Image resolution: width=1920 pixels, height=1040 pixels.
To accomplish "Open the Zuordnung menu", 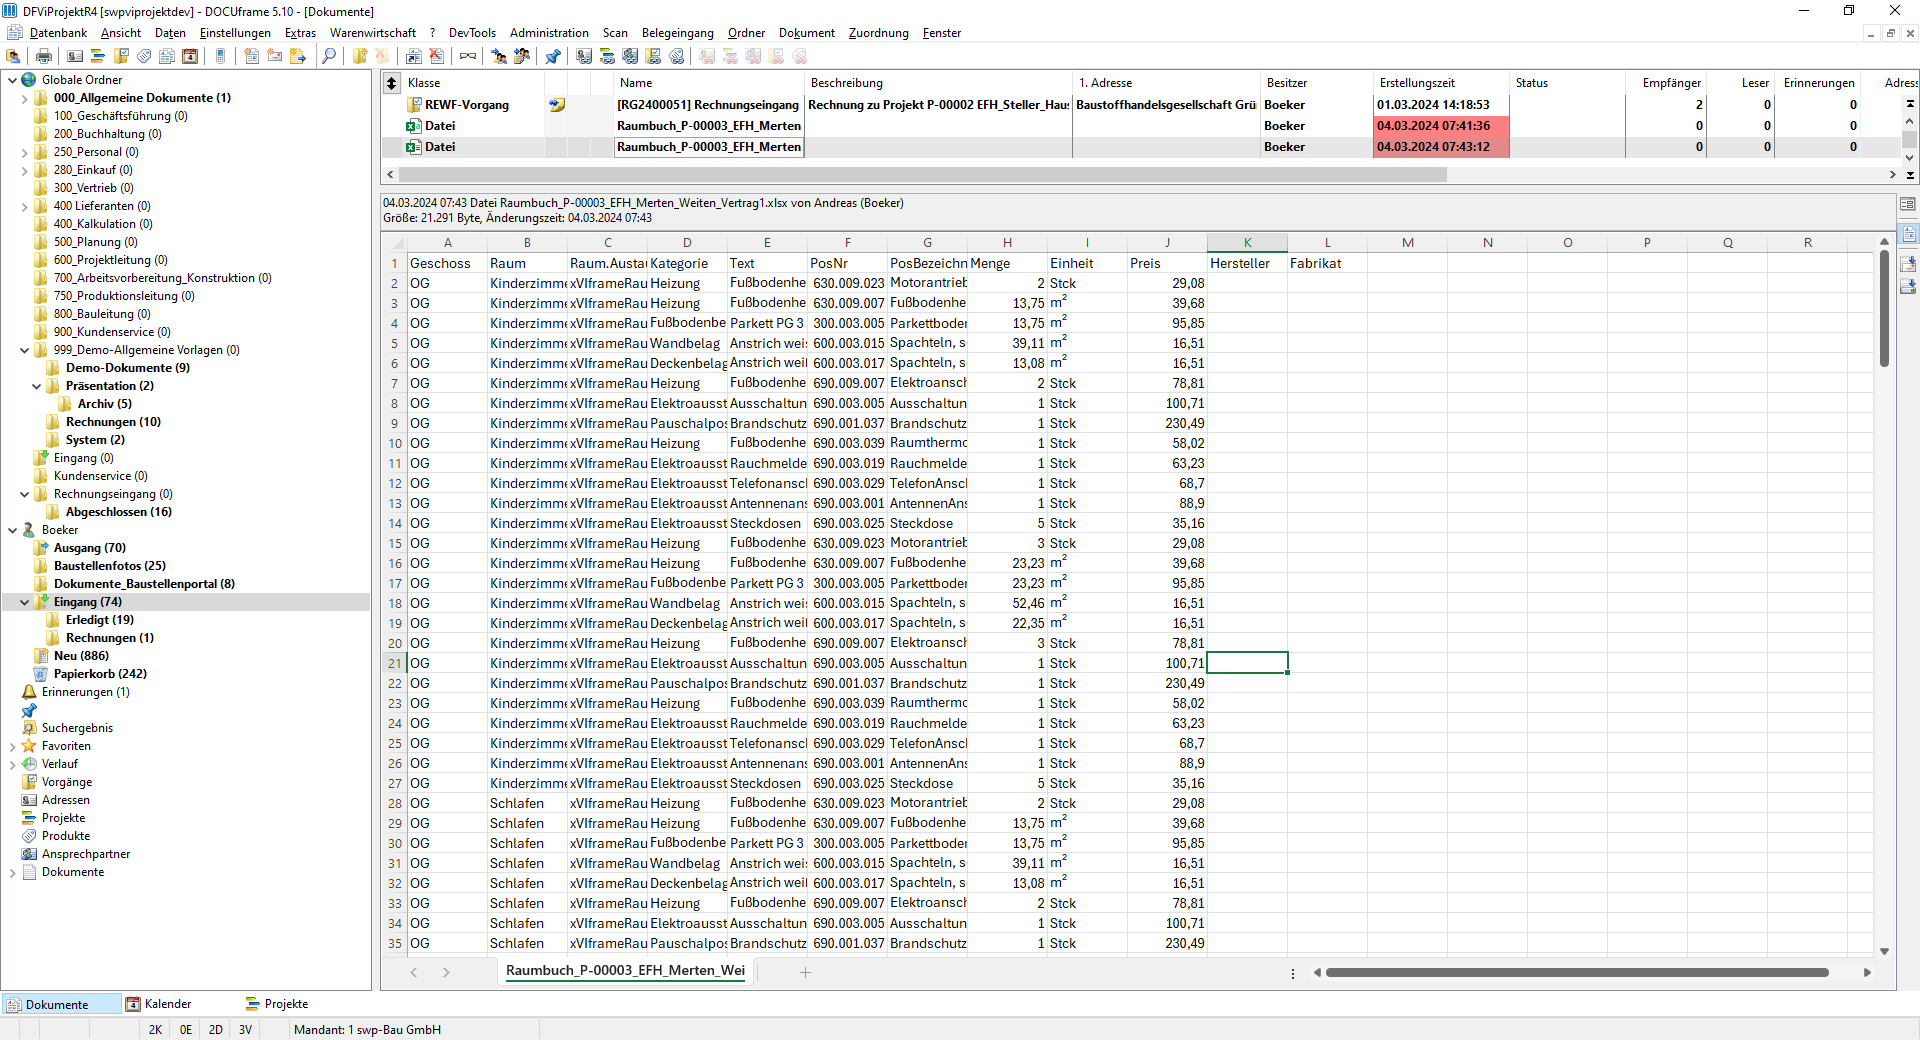I will coord(879,33).
